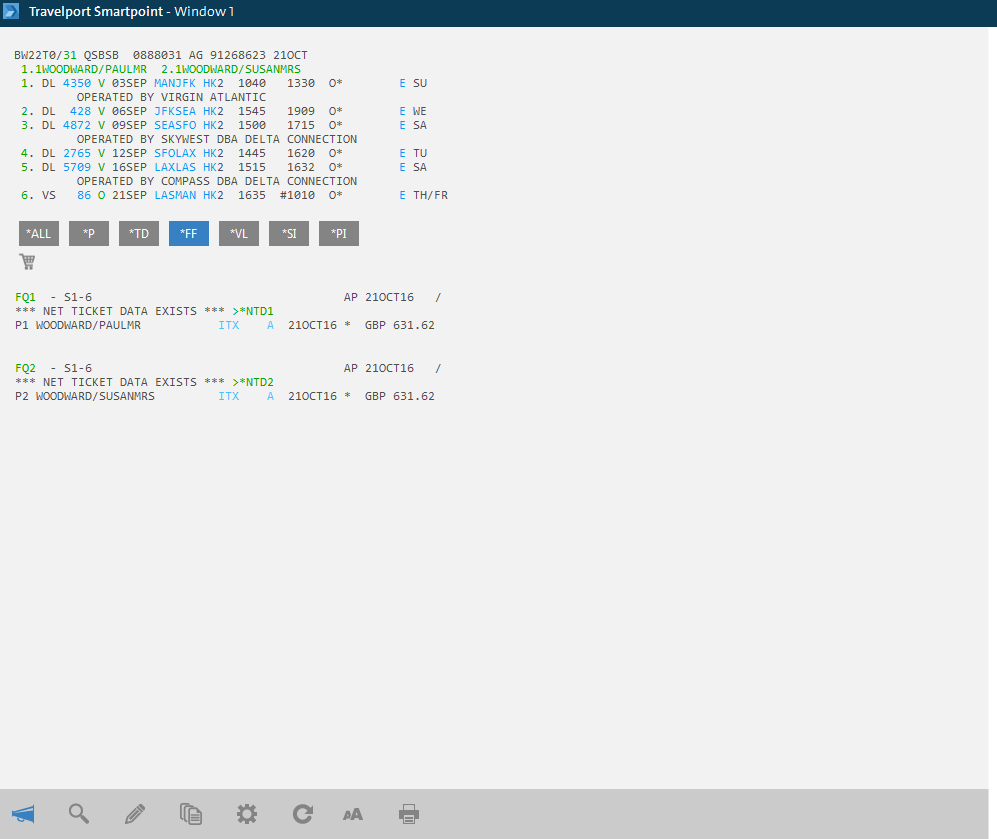Click the GBP 631.62 fare for P2
This screenshot has height=839, width=997.
point(400,396)
